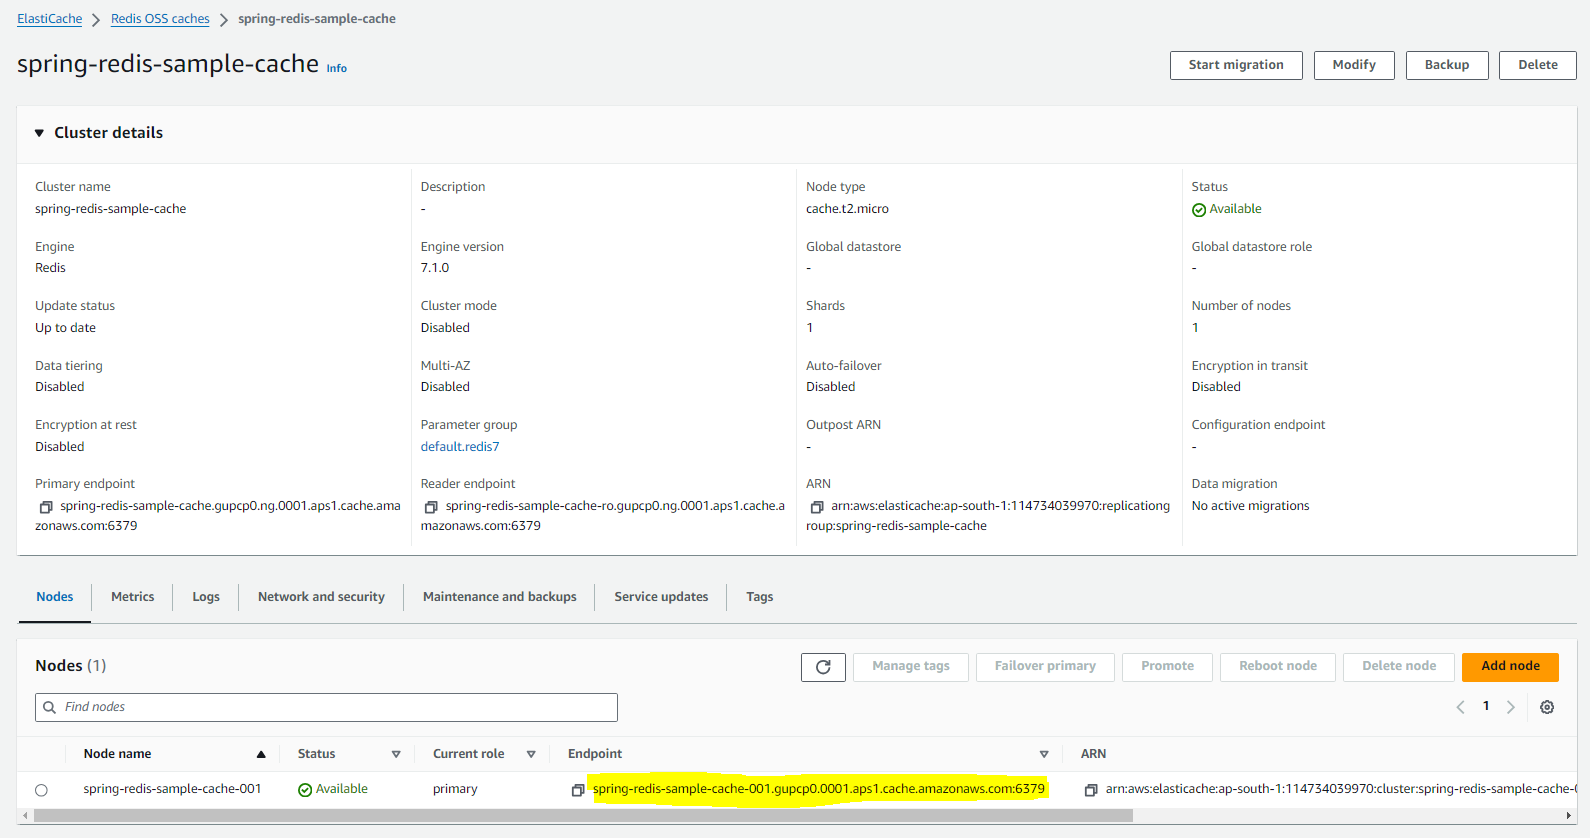Go to previous nodes page arrow
Viewport: 1590px width, 838px height.
pyautogui.click(x=1460, y=707)
